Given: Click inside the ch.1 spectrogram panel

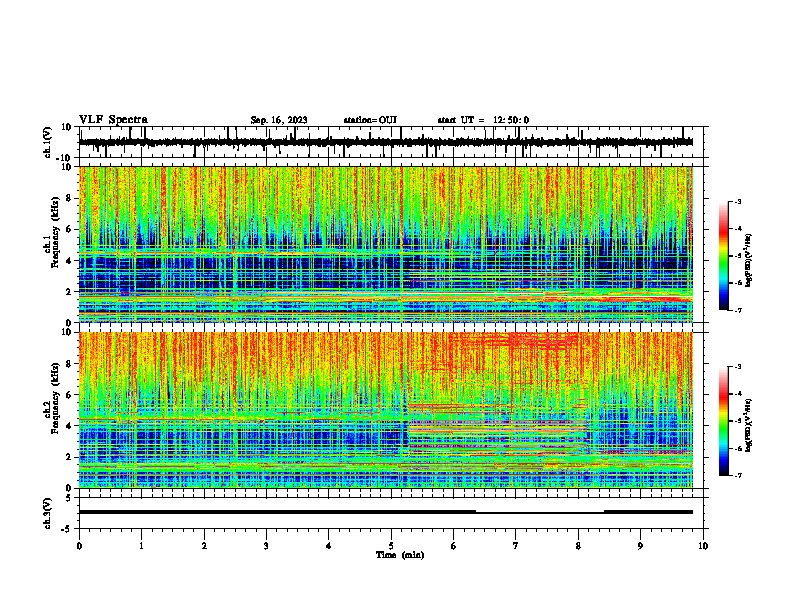Looking at the screenshot, I should click(391, 244).
